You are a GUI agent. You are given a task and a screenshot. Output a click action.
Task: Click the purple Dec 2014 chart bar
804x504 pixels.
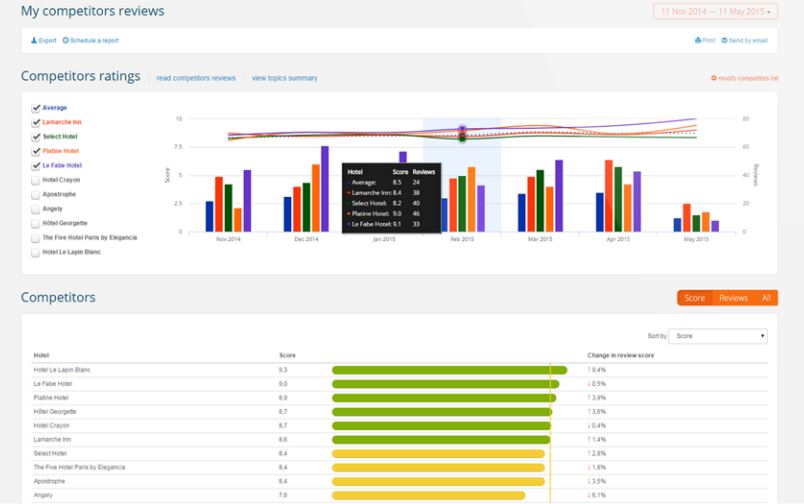click(x=325, y=189)
